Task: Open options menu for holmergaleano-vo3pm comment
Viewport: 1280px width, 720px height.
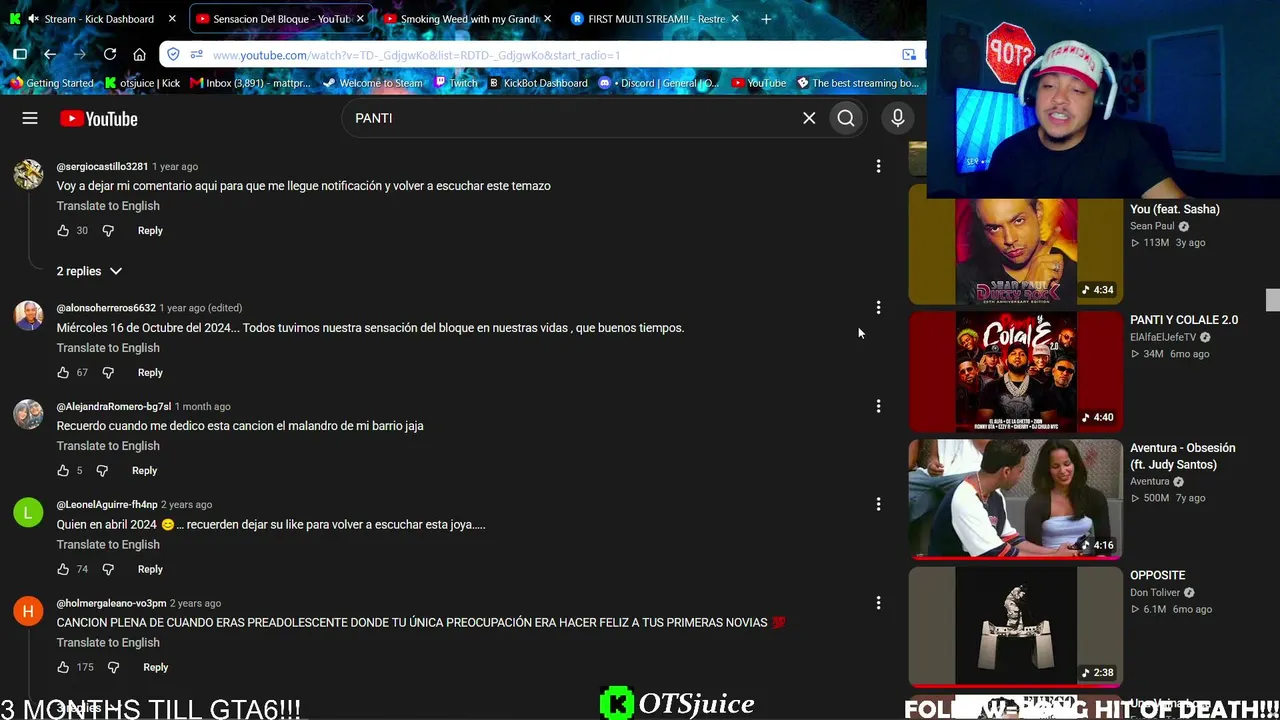Action: (878, 603)
